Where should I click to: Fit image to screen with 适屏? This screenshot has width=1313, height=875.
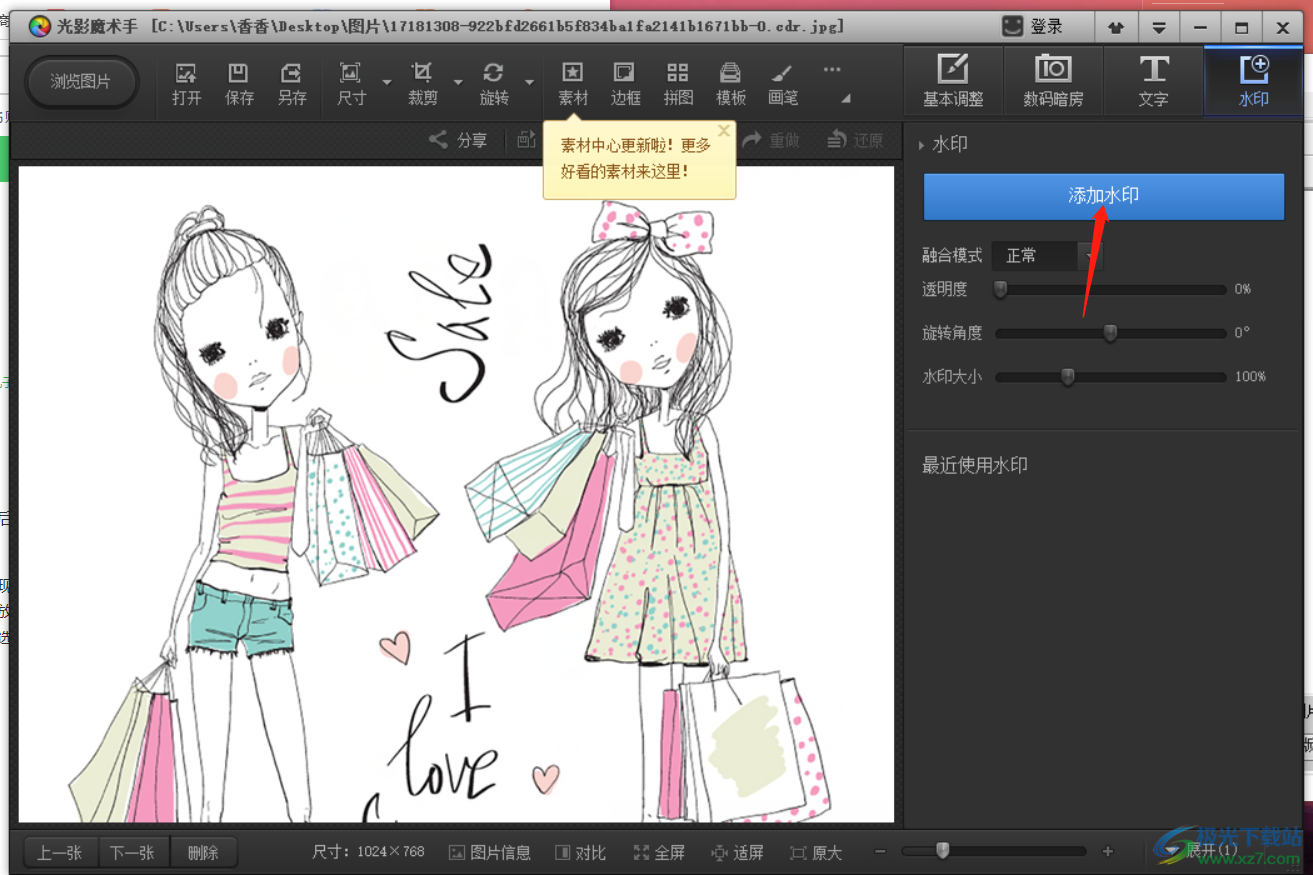737,853
